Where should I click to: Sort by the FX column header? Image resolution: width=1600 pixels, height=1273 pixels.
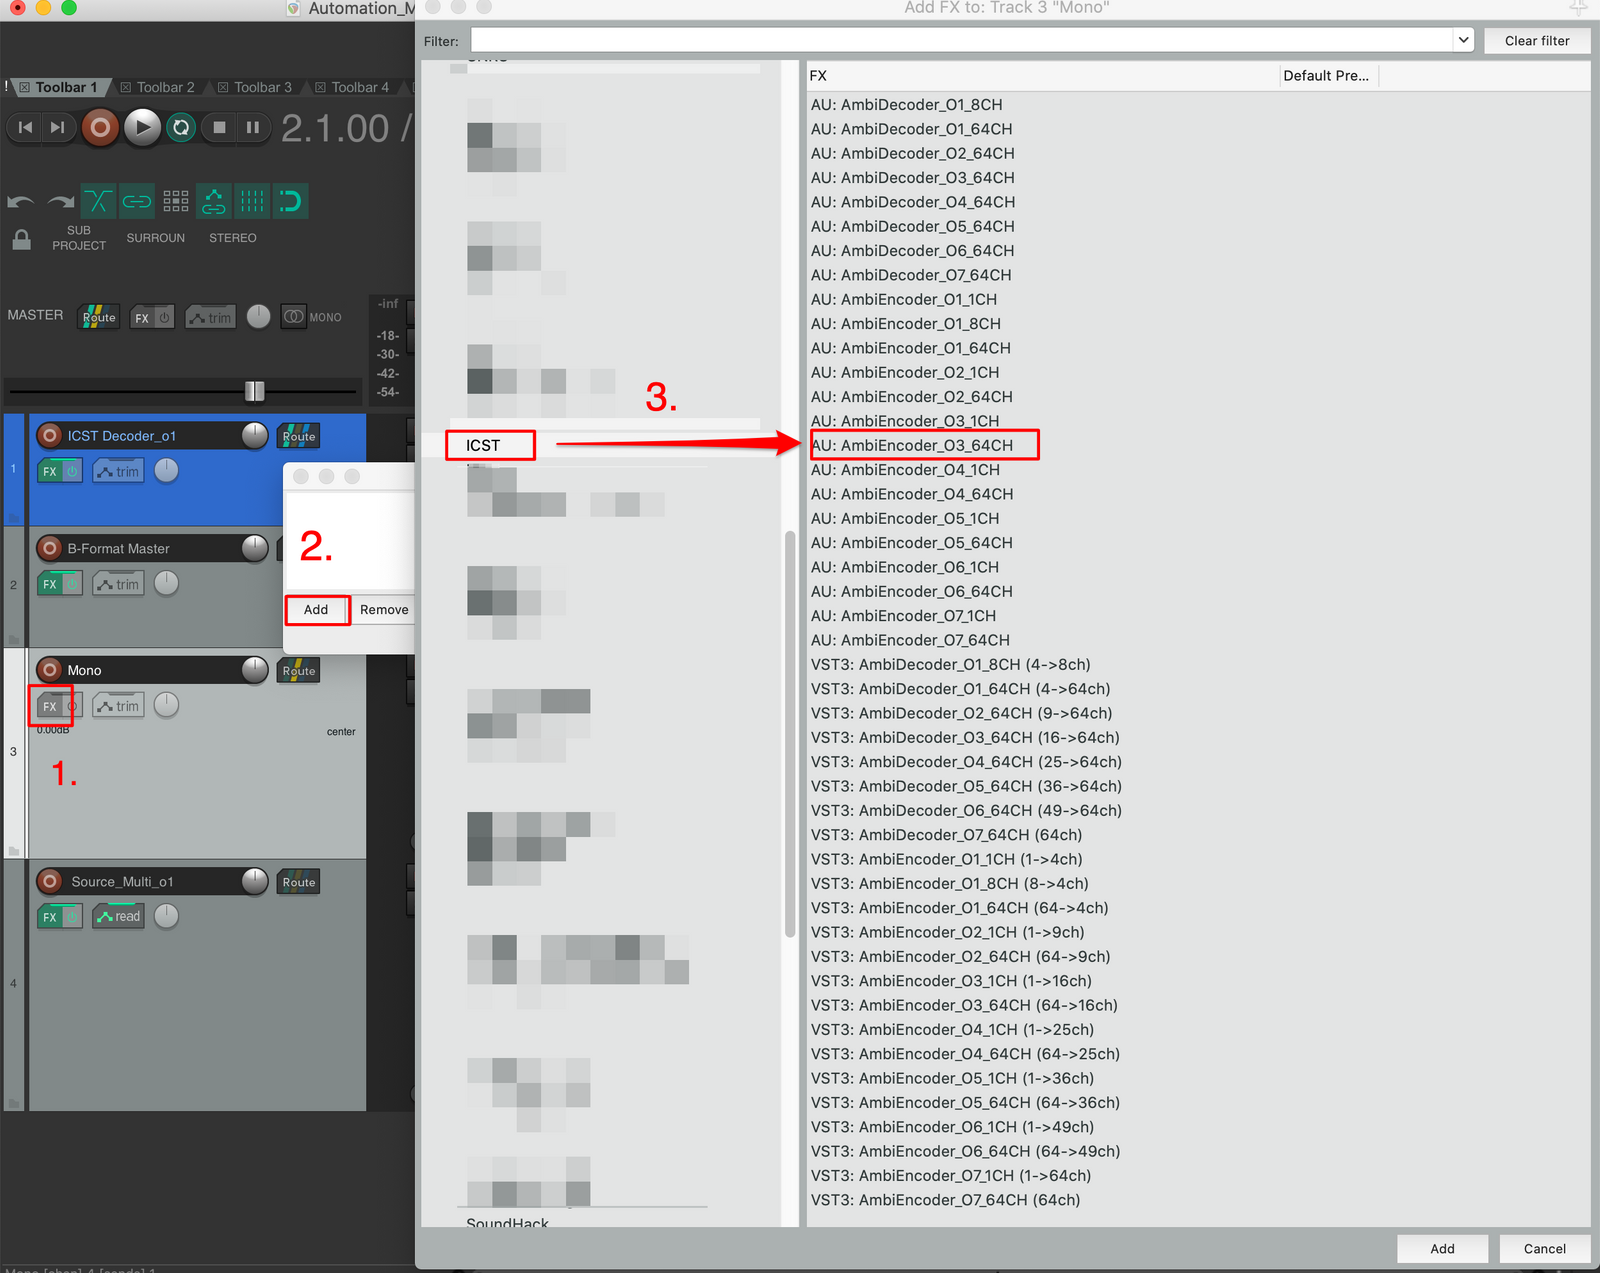(1043, 76)
